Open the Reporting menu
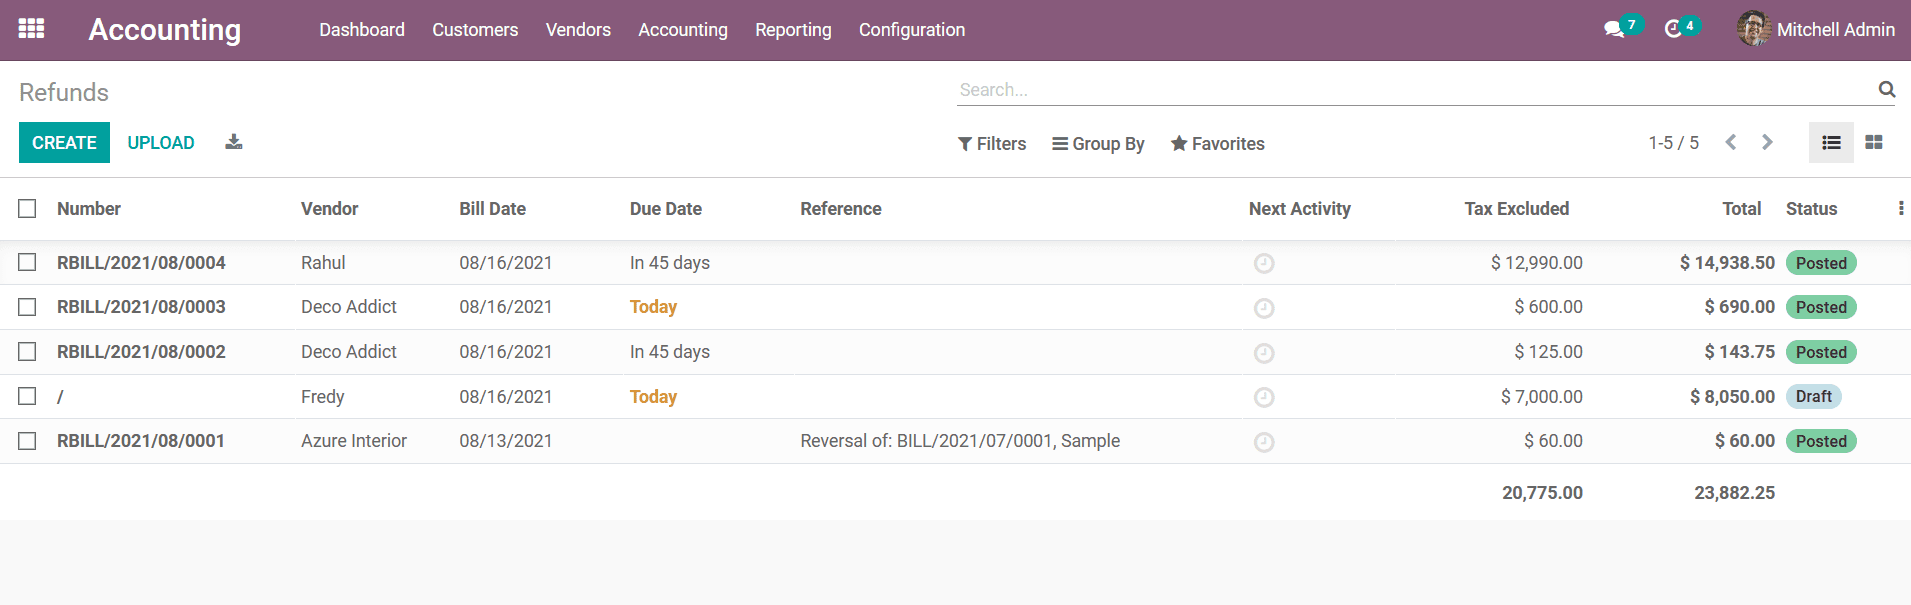Image resolution: width=1911 pixels, height=605 pixels. [793, 30]
